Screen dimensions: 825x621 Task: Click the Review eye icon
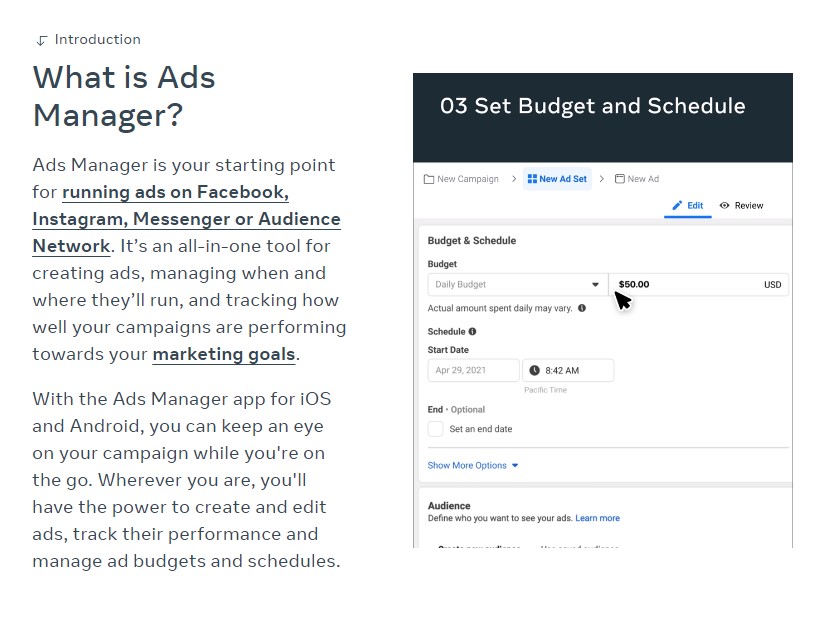pyautogui.click(x=725, y=205)
